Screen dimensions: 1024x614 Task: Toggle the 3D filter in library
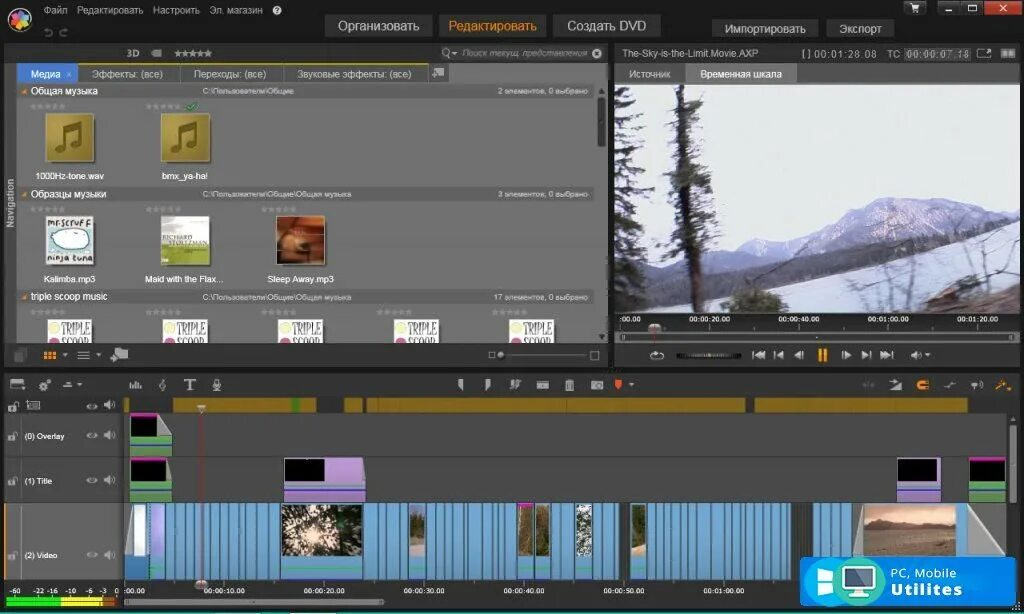[x=133, y=53]
